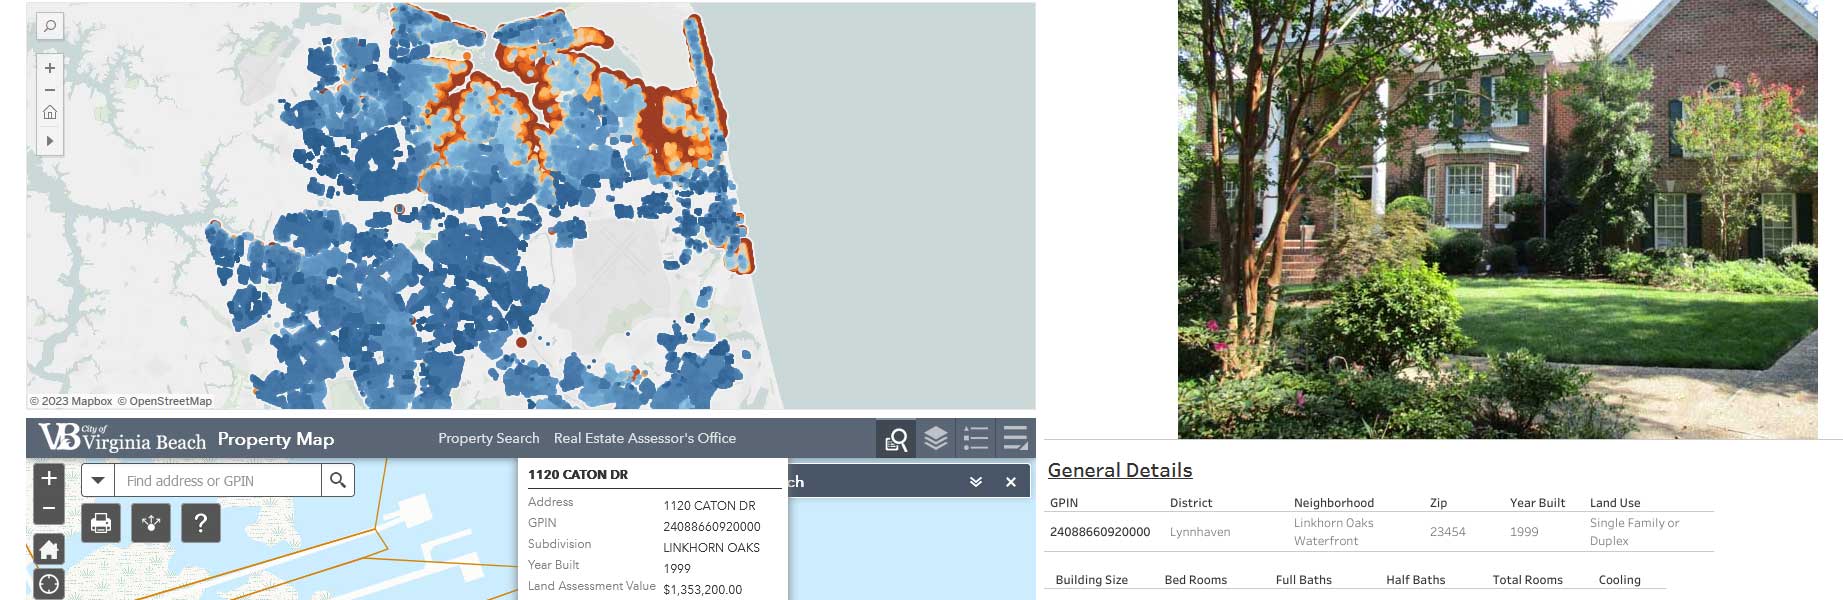
Task: Open the help question mark tool
Action: pos(200,523)
